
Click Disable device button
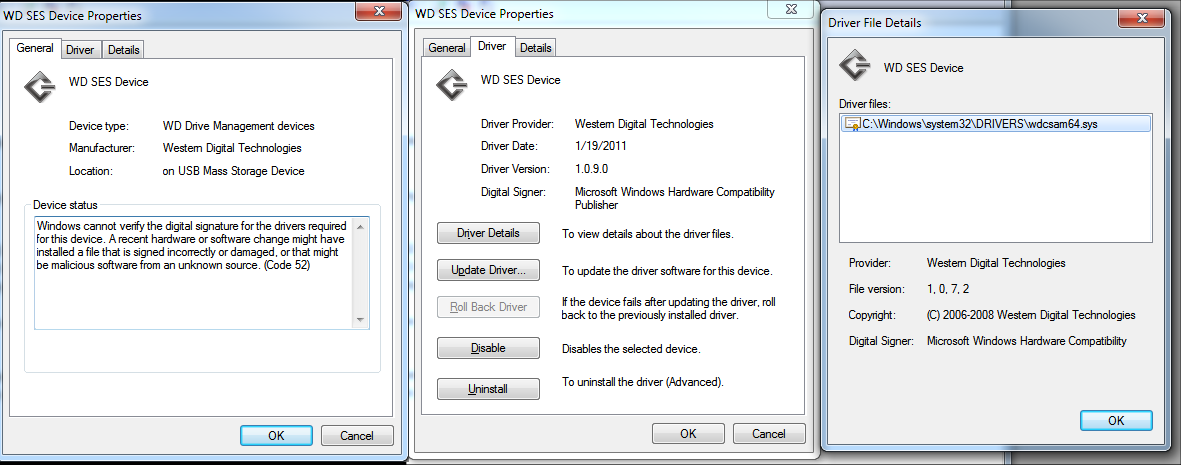click(488, 348)
